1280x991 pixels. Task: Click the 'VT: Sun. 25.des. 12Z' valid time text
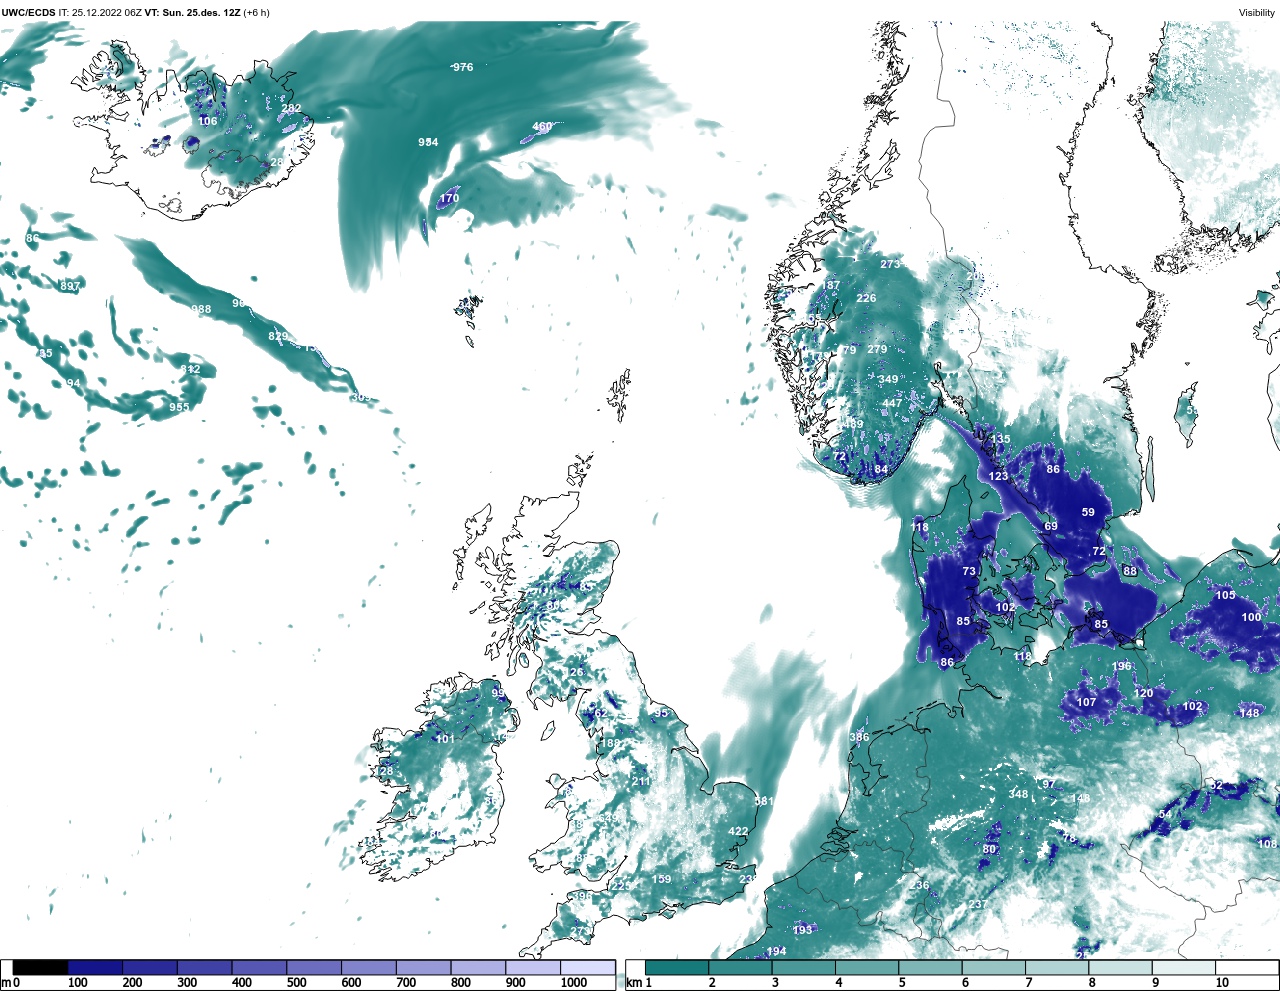(x=193, y=13)
